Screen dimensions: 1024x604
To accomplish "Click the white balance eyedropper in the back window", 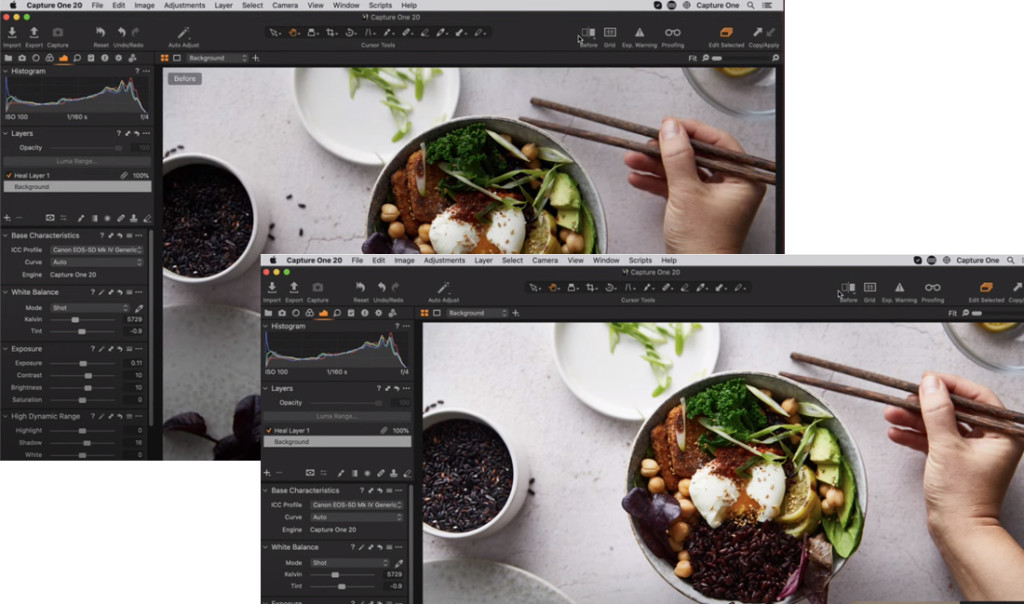I will pos(139,308).
